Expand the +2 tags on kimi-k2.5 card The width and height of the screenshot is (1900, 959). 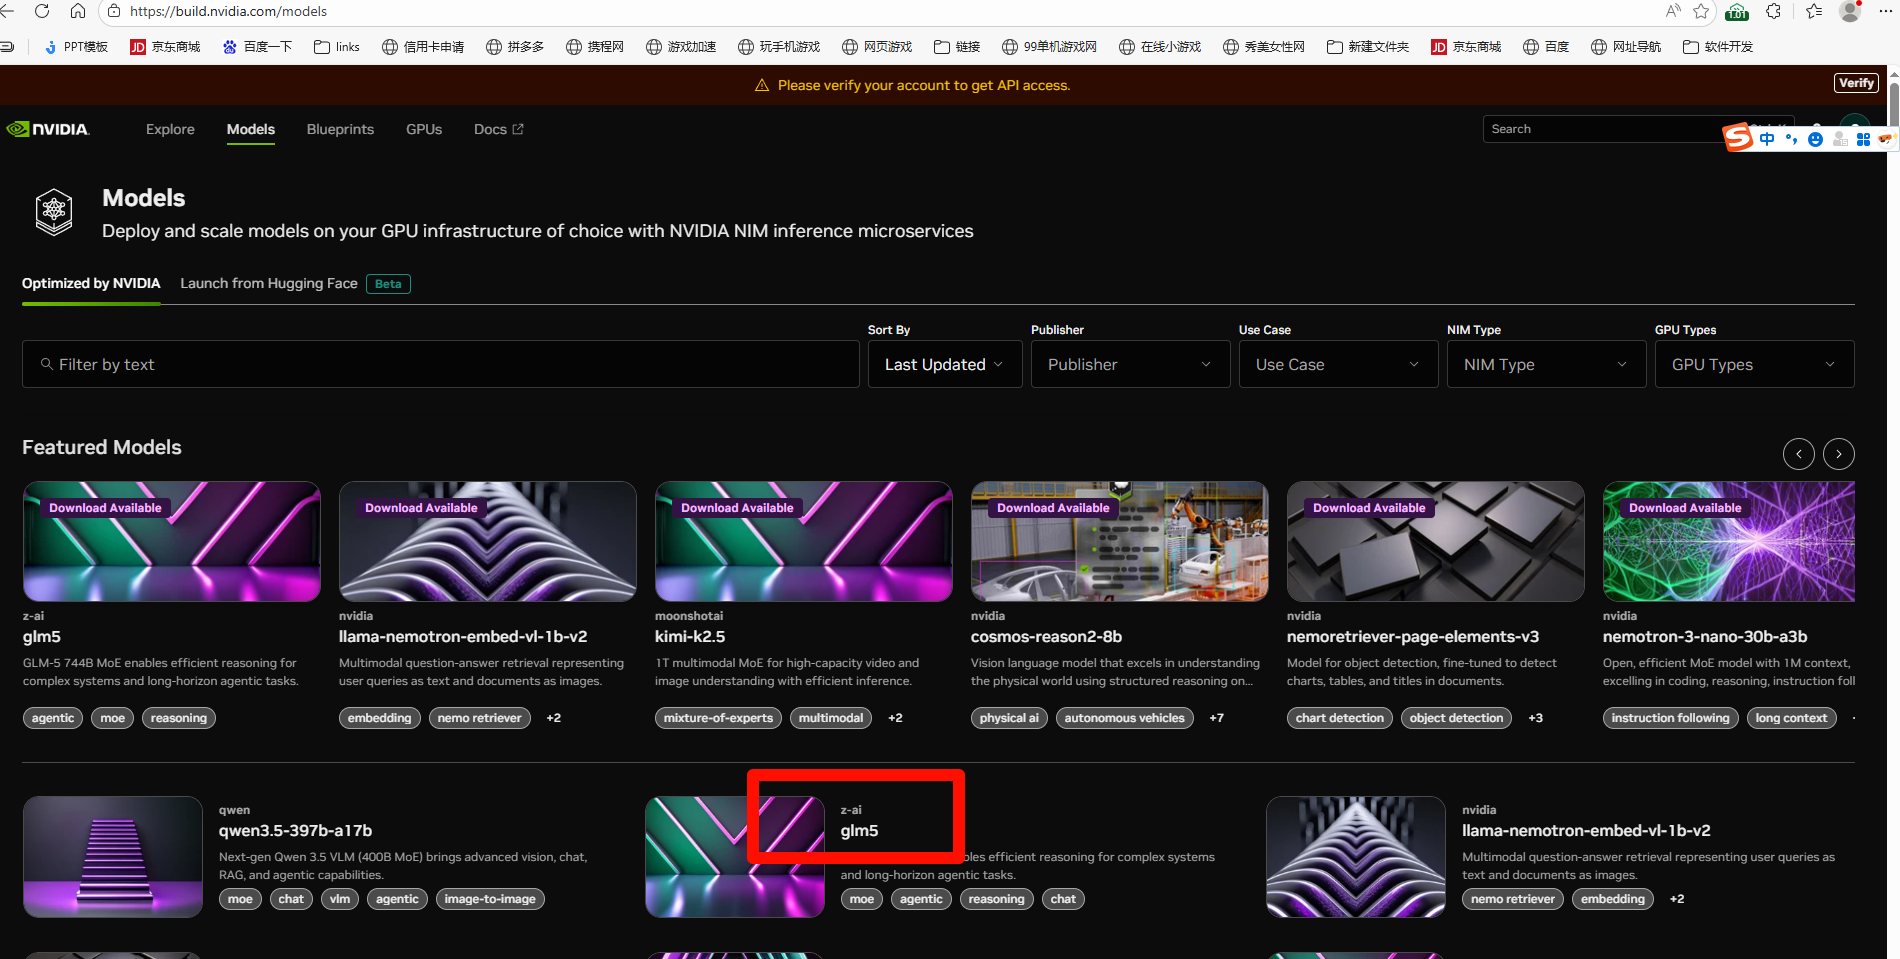[x=895, y=718]
